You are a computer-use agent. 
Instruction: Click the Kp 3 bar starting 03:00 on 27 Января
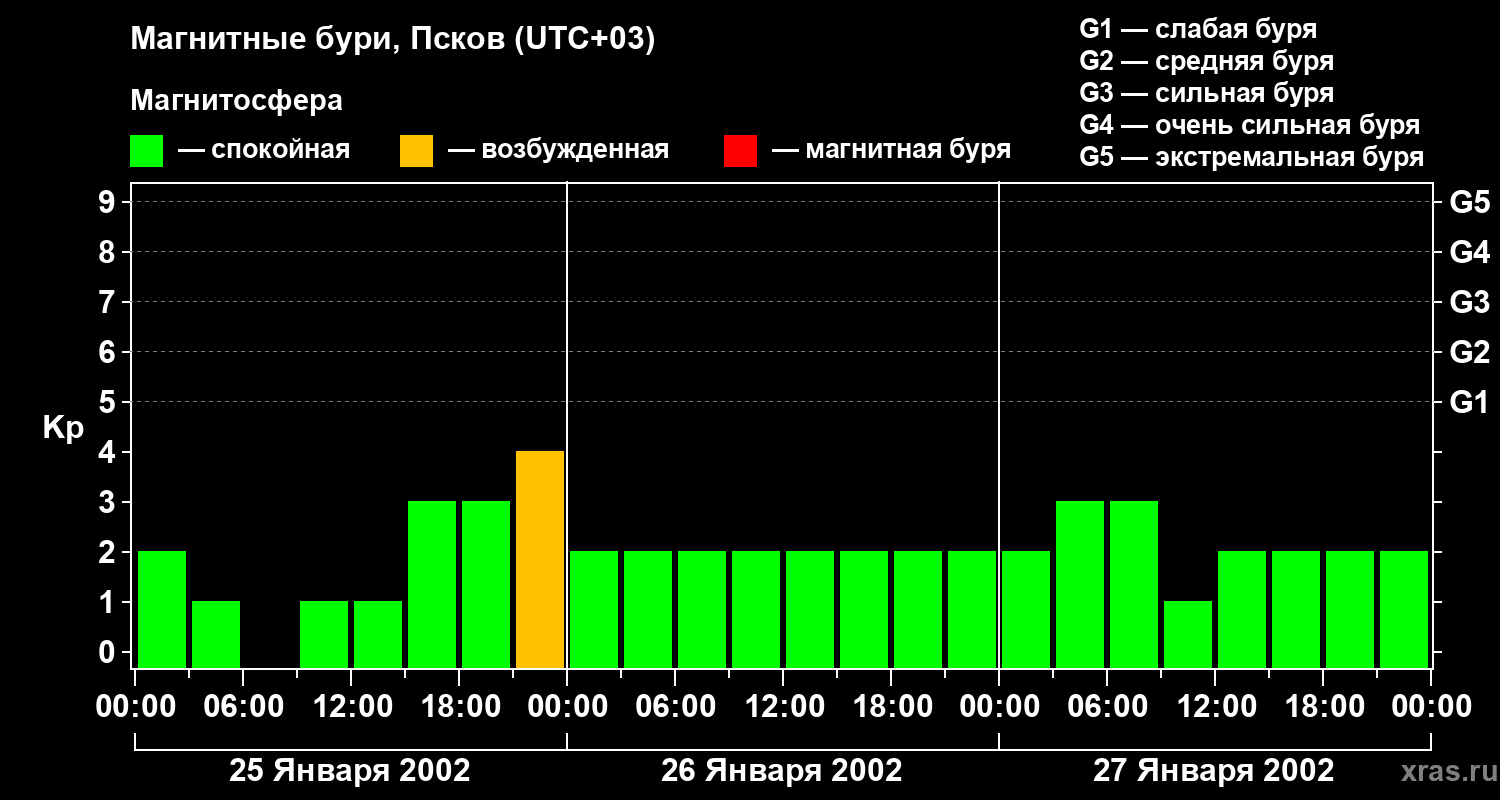click(x=1080, y=584)
